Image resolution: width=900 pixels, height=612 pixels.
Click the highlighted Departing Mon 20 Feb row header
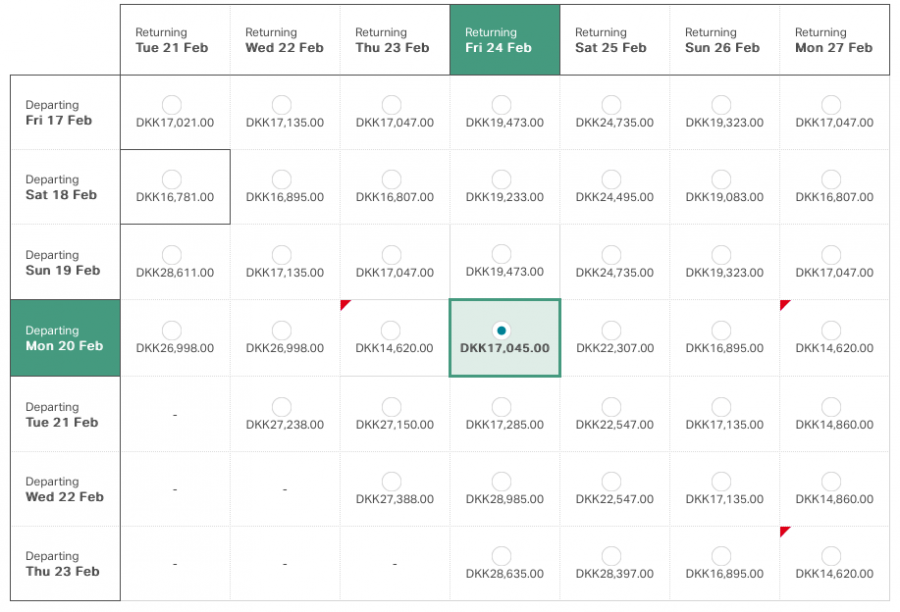coord(65,338)
